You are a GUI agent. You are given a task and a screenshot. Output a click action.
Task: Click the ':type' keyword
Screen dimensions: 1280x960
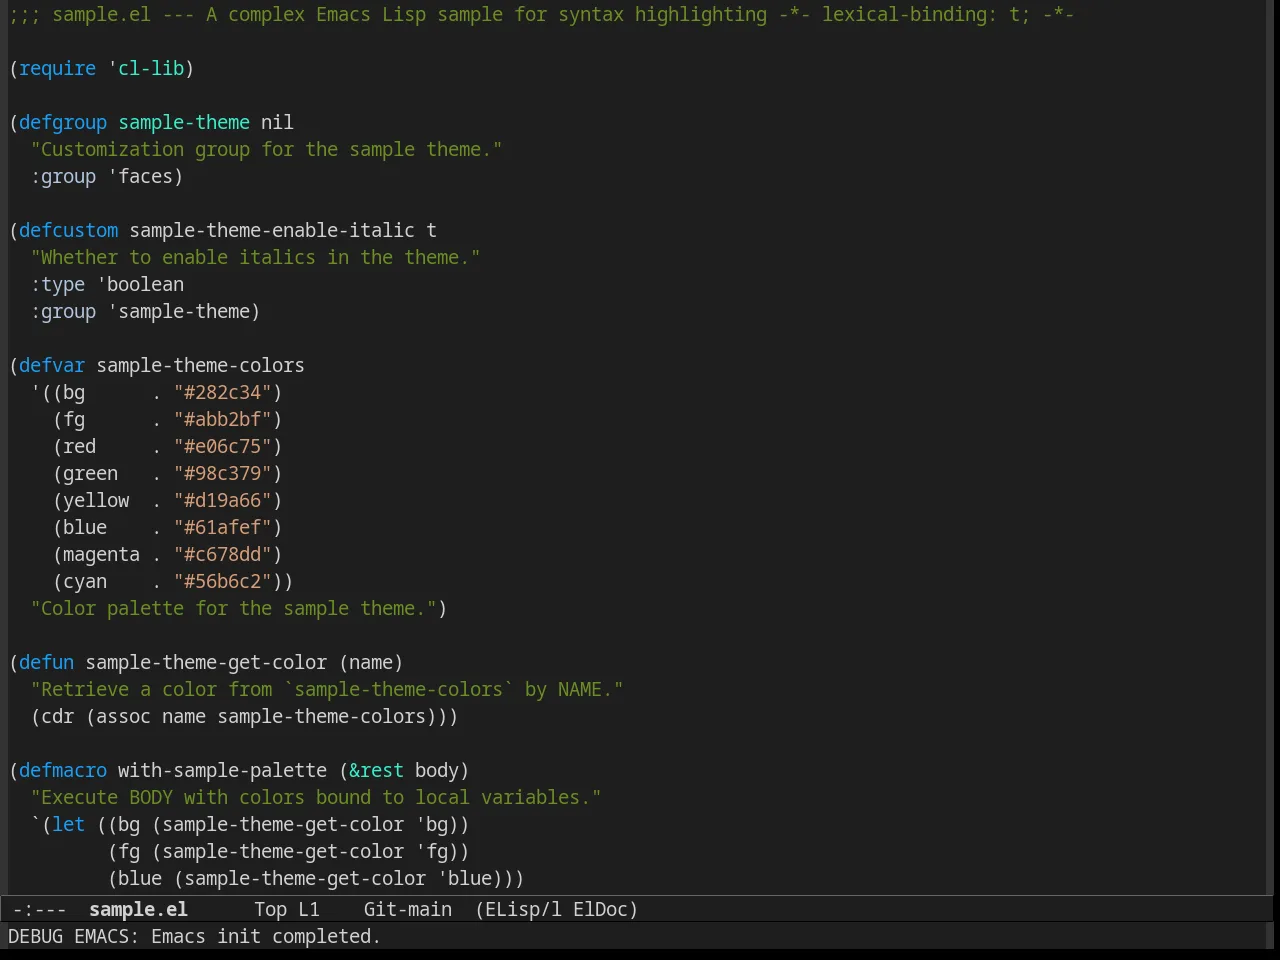[57, 284]
